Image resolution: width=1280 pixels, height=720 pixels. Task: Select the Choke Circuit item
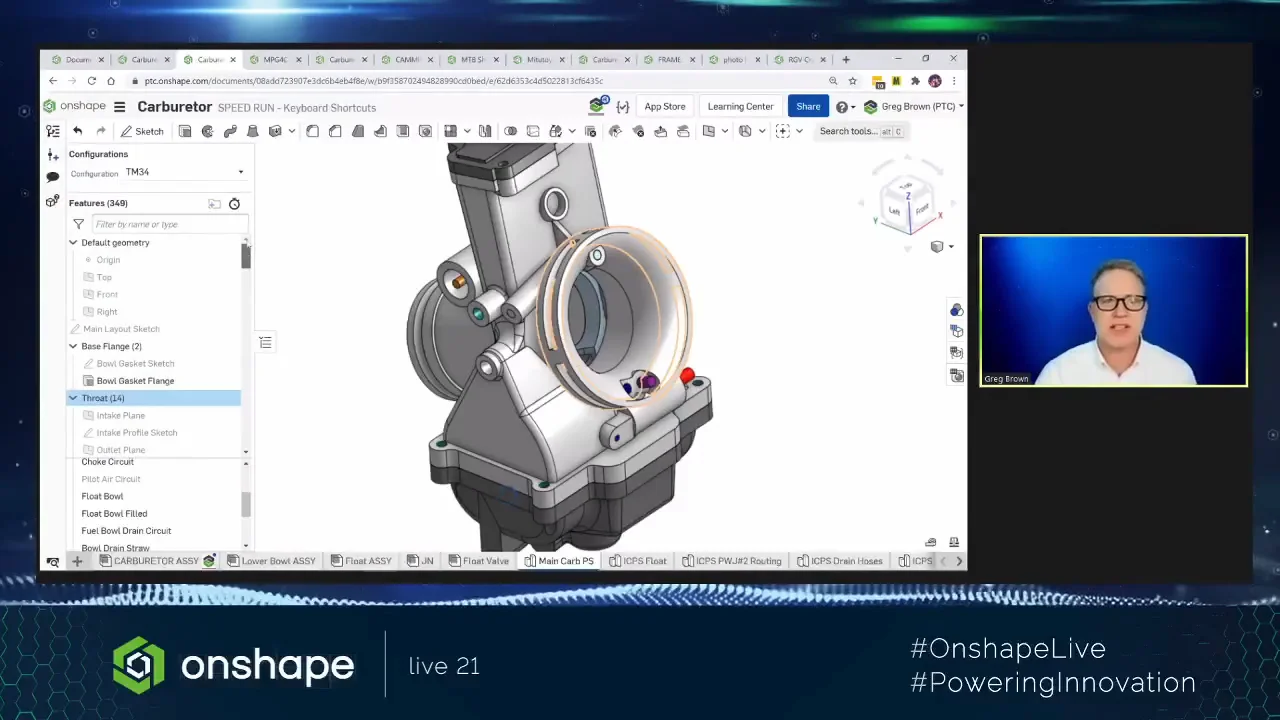(107, 462)
